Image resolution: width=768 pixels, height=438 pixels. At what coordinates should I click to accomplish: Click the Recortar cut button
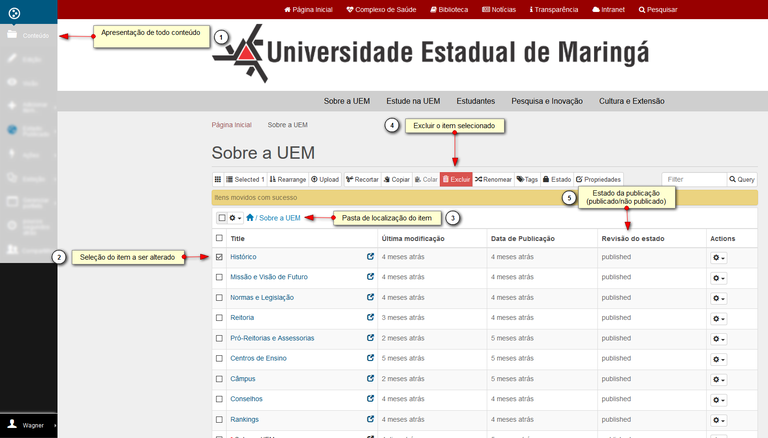(x=362, y=179)
